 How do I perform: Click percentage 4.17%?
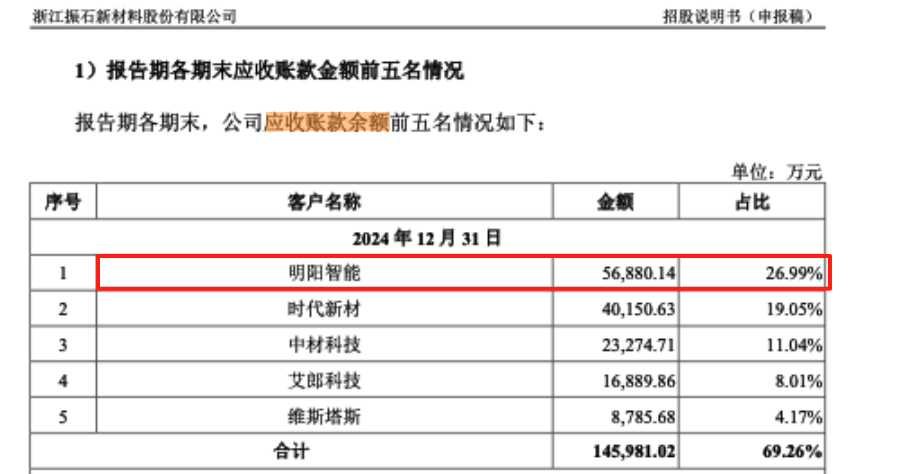point(799,417)
